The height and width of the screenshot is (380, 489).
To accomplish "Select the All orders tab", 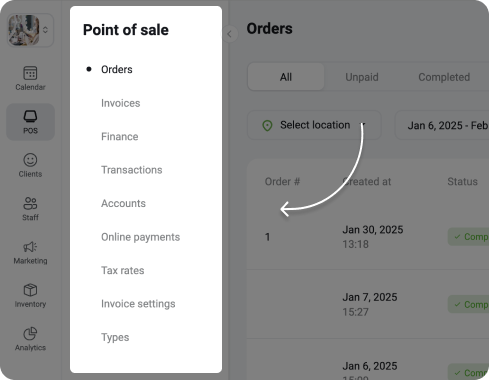I will [x=286, y=77].
